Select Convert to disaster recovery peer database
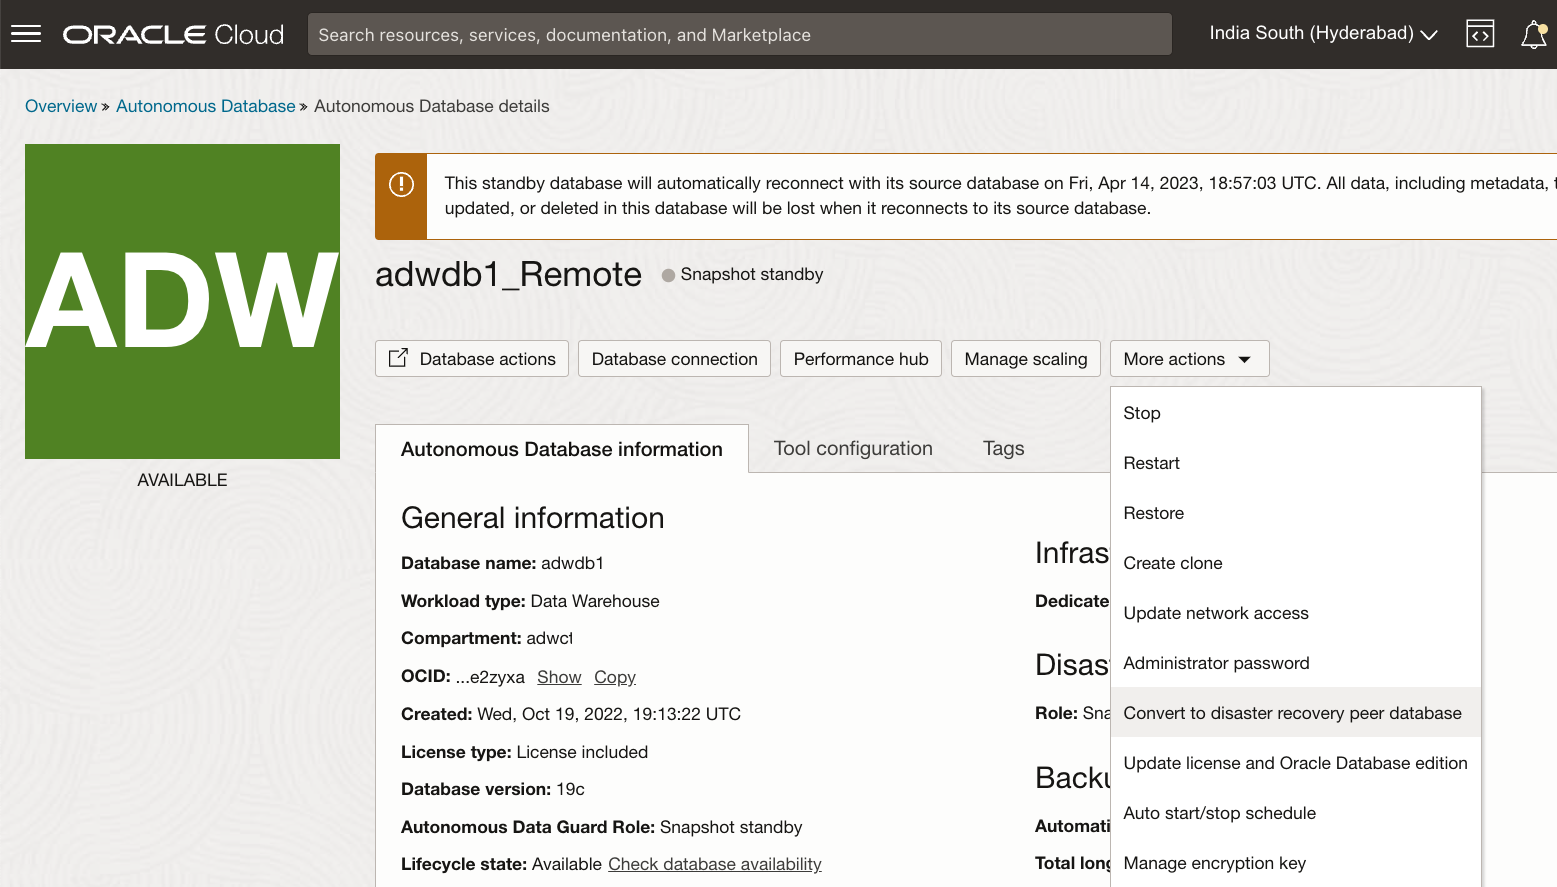The width and height of the screenshot is (1557, 887). click(1292, 713)
